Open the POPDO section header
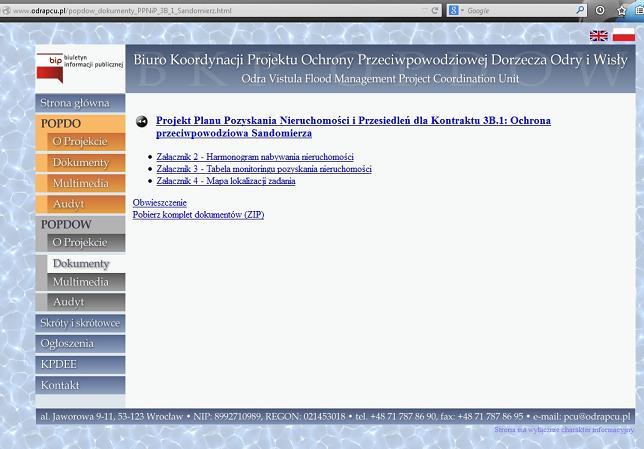The image size is (644, 449). [80, 123]
